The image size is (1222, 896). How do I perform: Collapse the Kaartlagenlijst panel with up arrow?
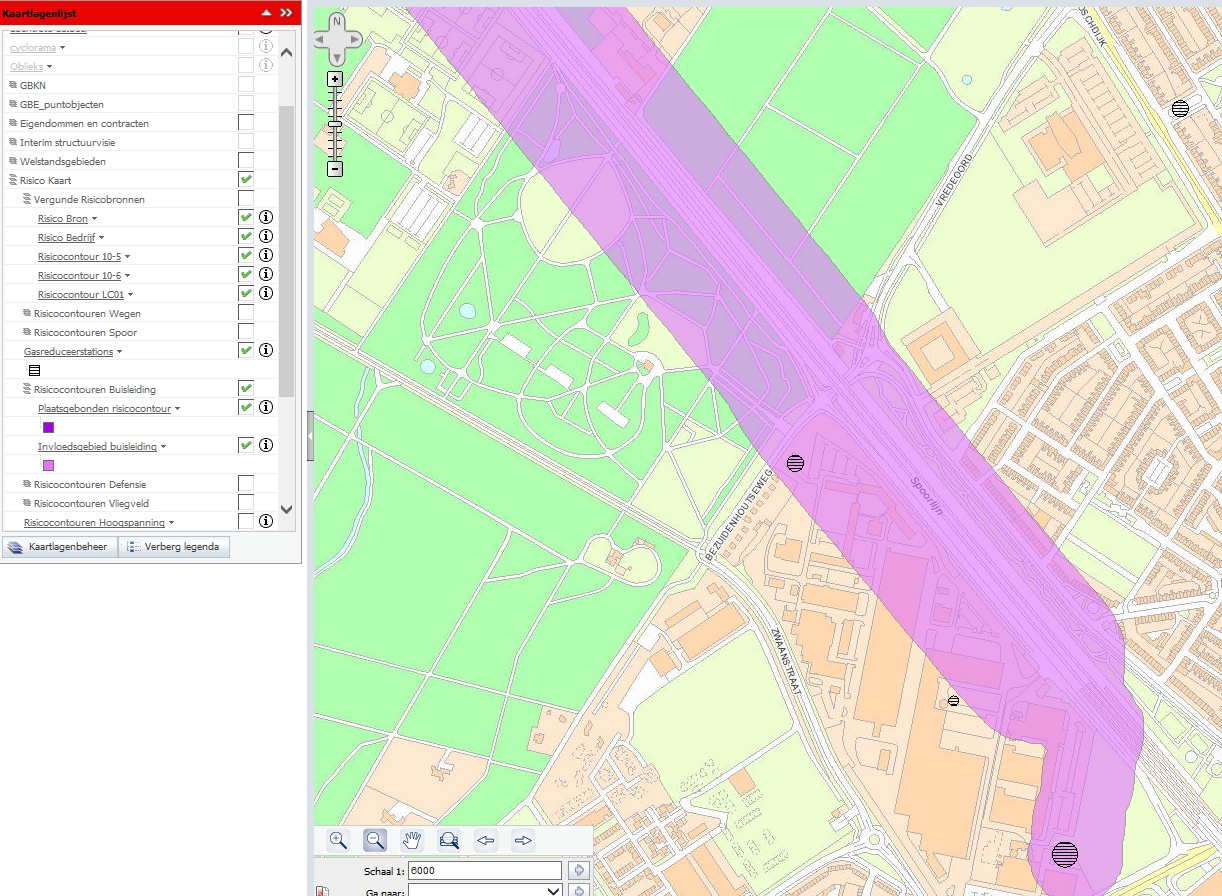(265, 13)
